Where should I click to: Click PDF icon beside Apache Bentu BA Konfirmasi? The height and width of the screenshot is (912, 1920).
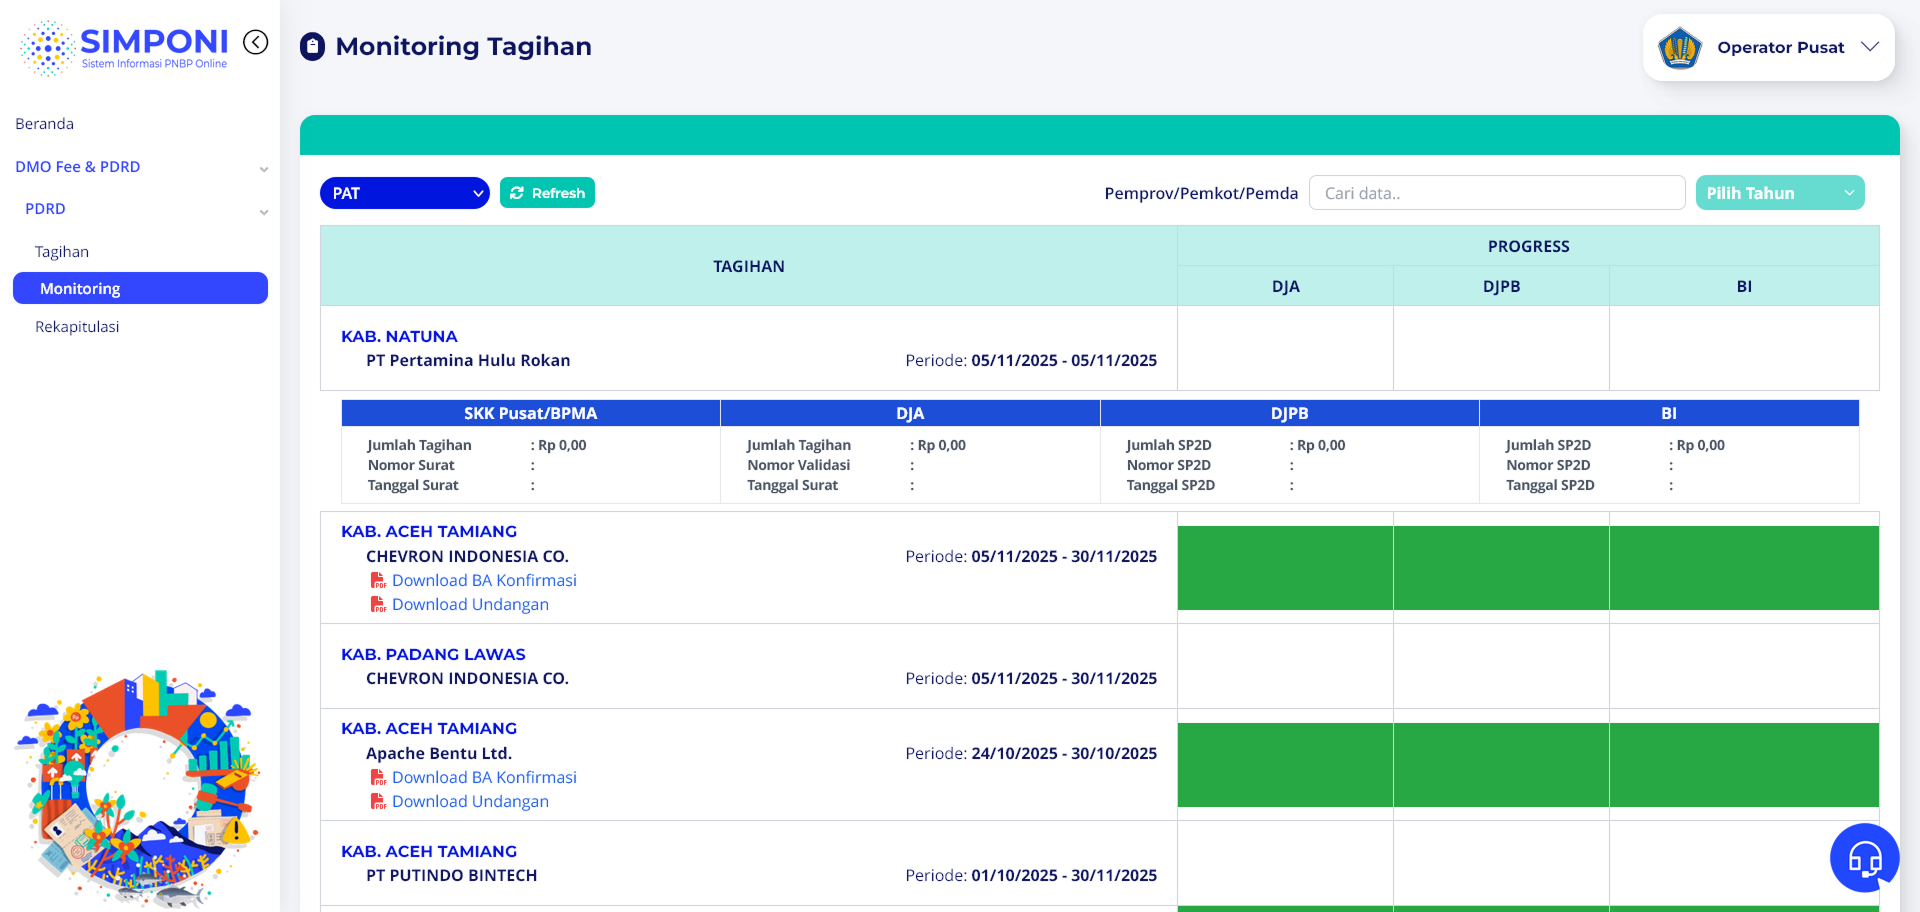pos(378,777)
